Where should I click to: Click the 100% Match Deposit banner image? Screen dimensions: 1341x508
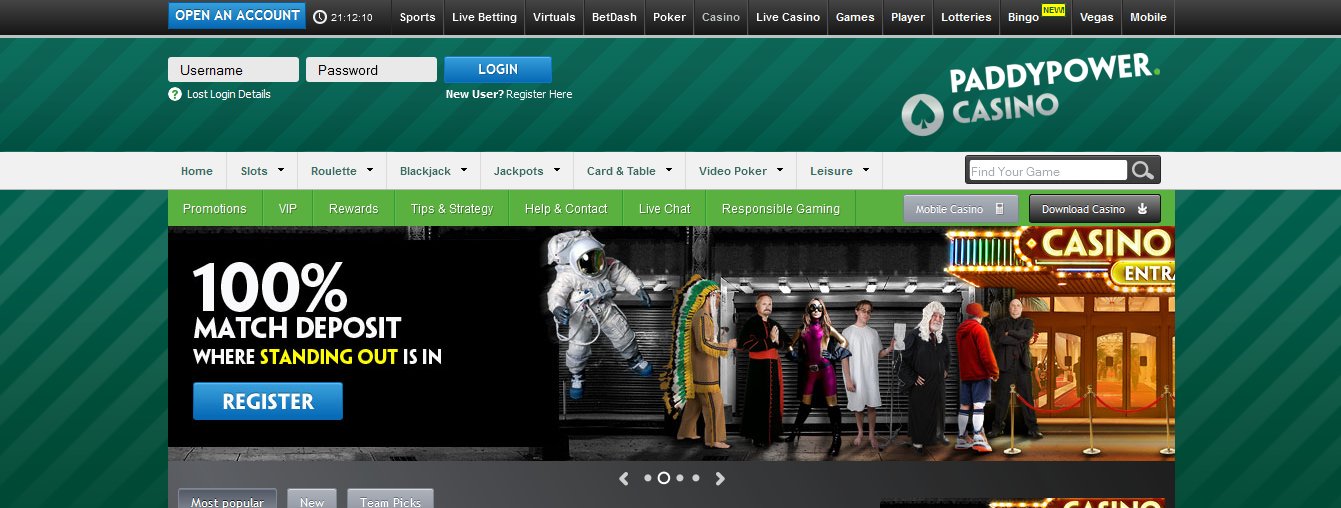pos(671,343)
